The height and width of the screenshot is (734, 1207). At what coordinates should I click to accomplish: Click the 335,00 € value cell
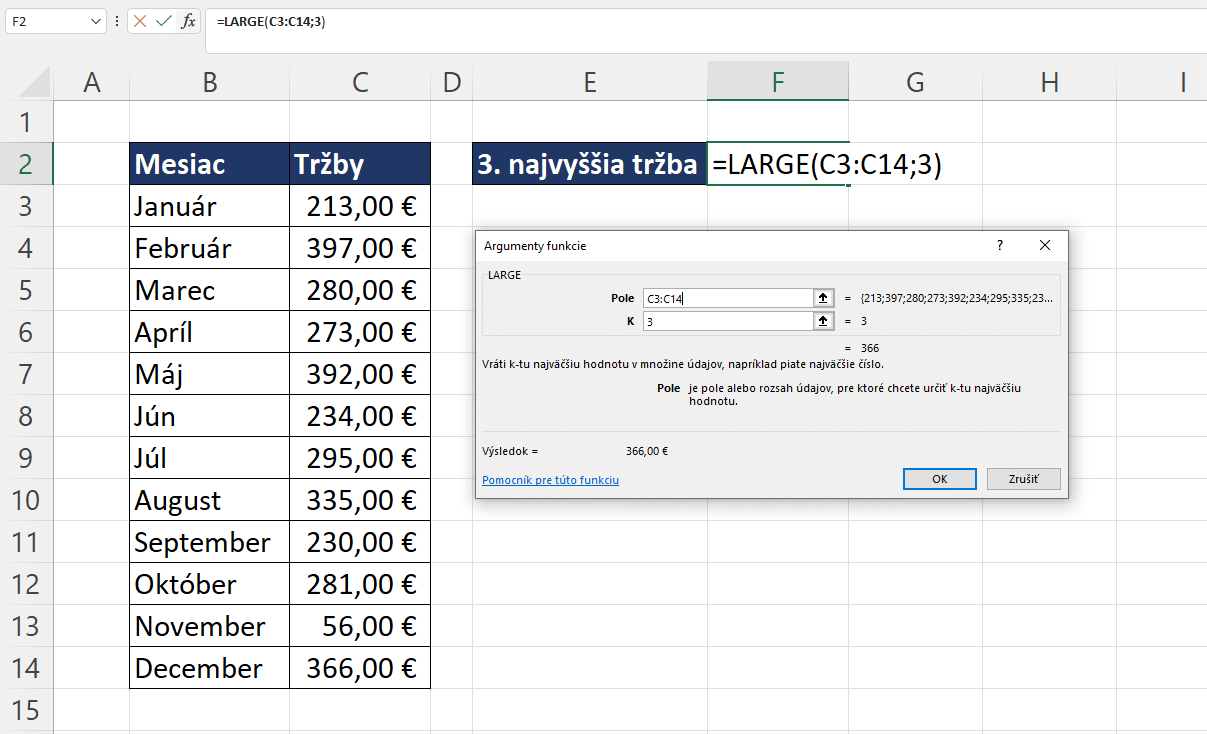pos(360,500)
